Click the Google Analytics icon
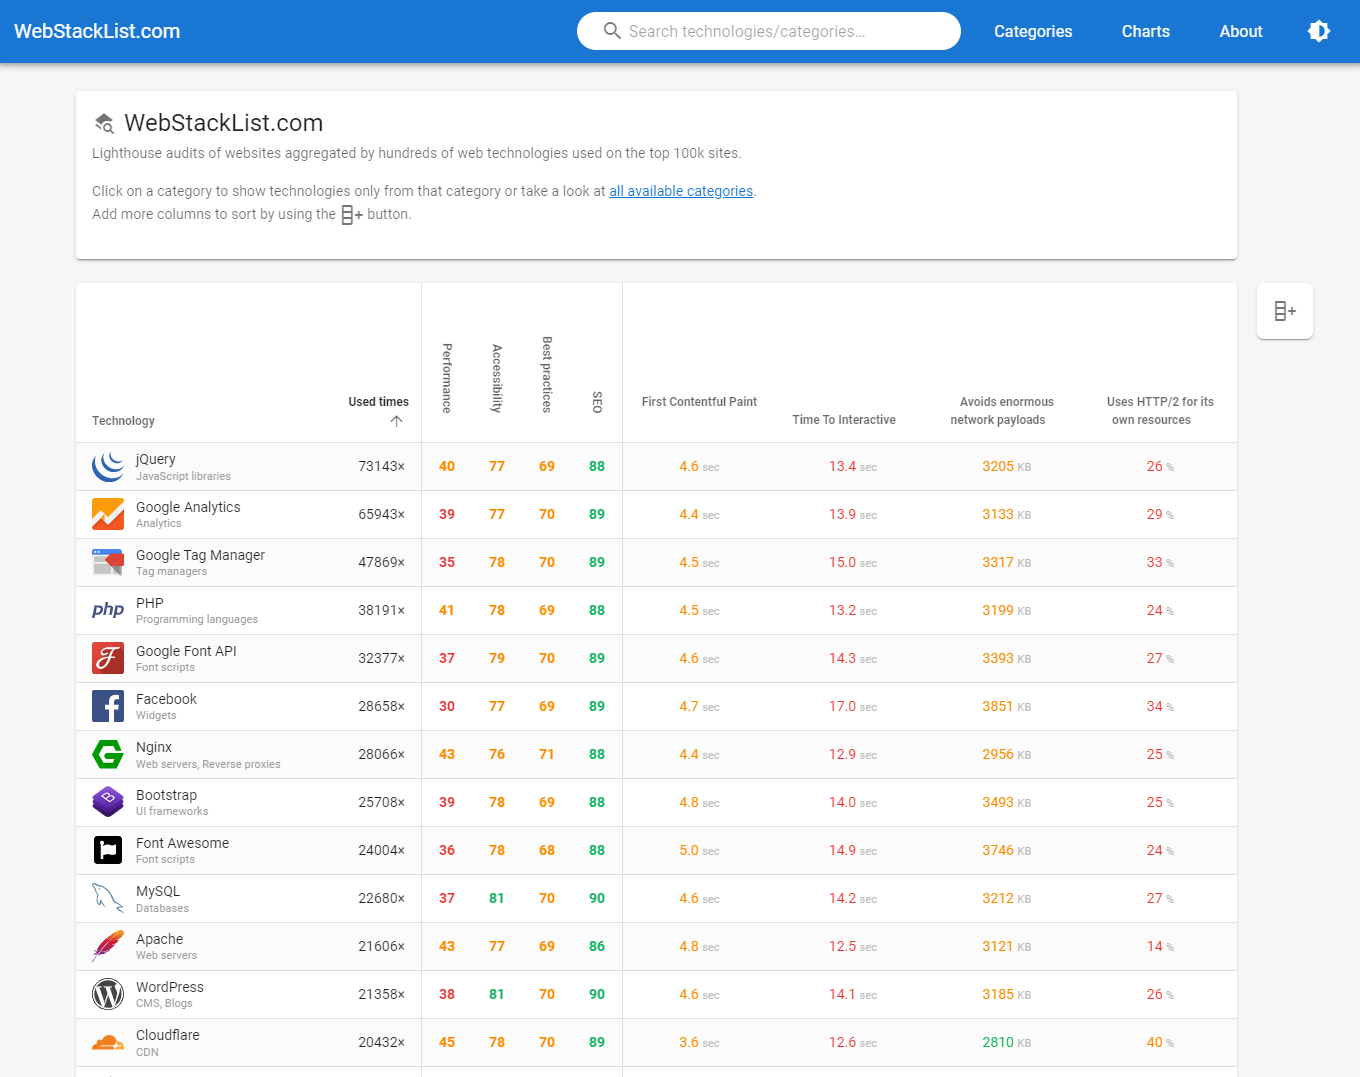The image size is (1360, 1077). 107,514
